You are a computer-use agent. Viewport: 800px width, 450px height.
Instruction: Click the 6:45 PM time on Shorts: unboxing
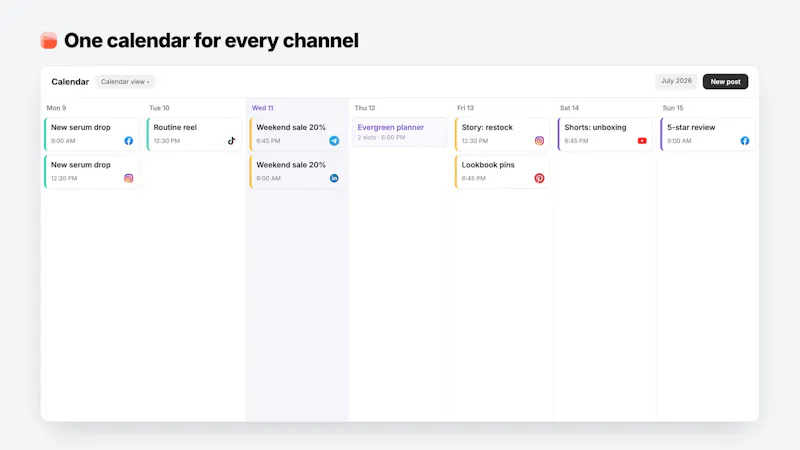click(577, 141)
